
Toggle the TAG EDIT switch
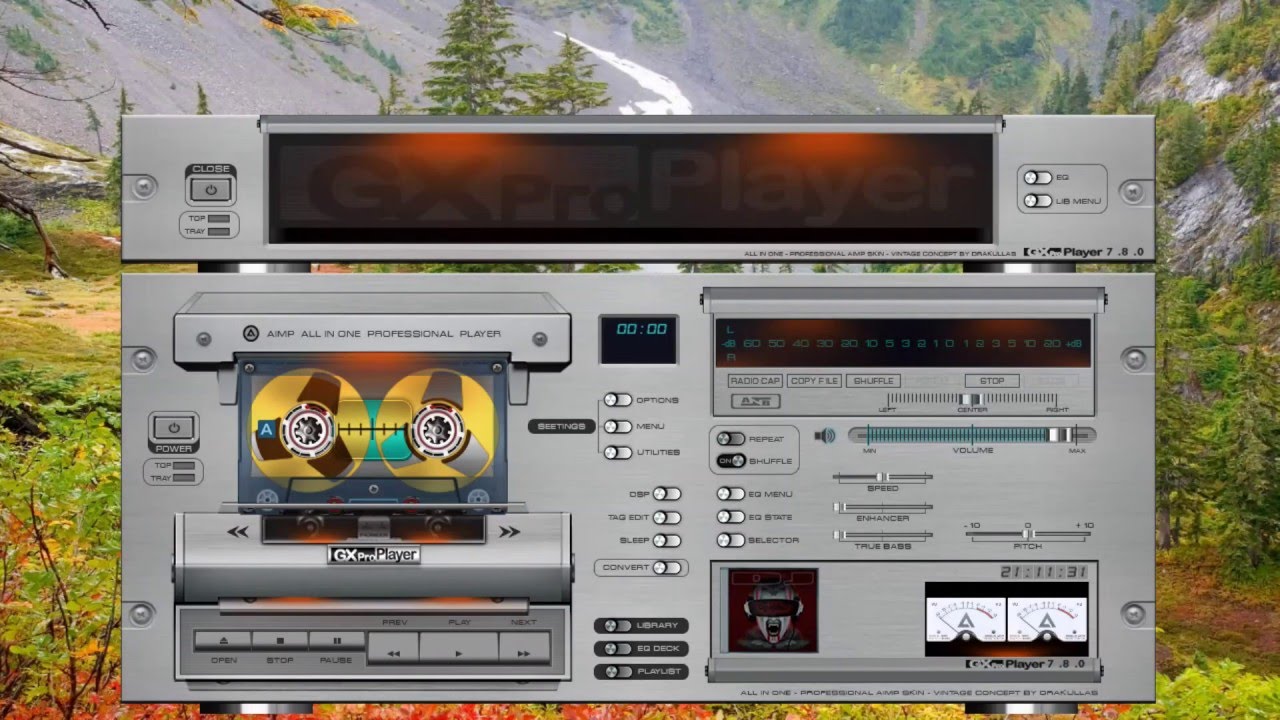[x=667, y=517]
